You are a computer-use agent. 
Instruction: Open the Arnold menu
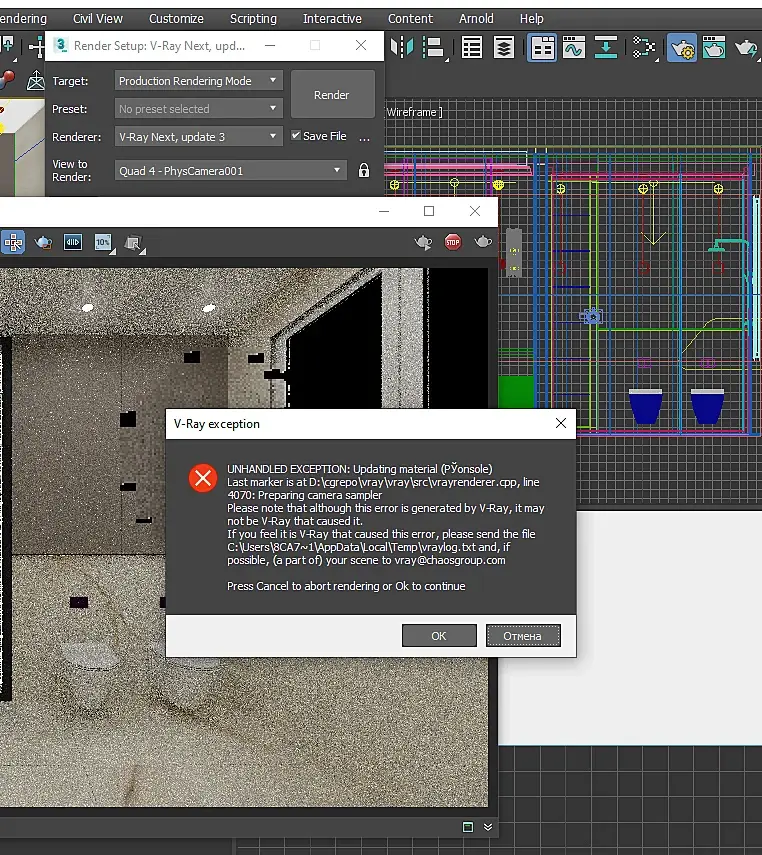click(x=476, y=18)
